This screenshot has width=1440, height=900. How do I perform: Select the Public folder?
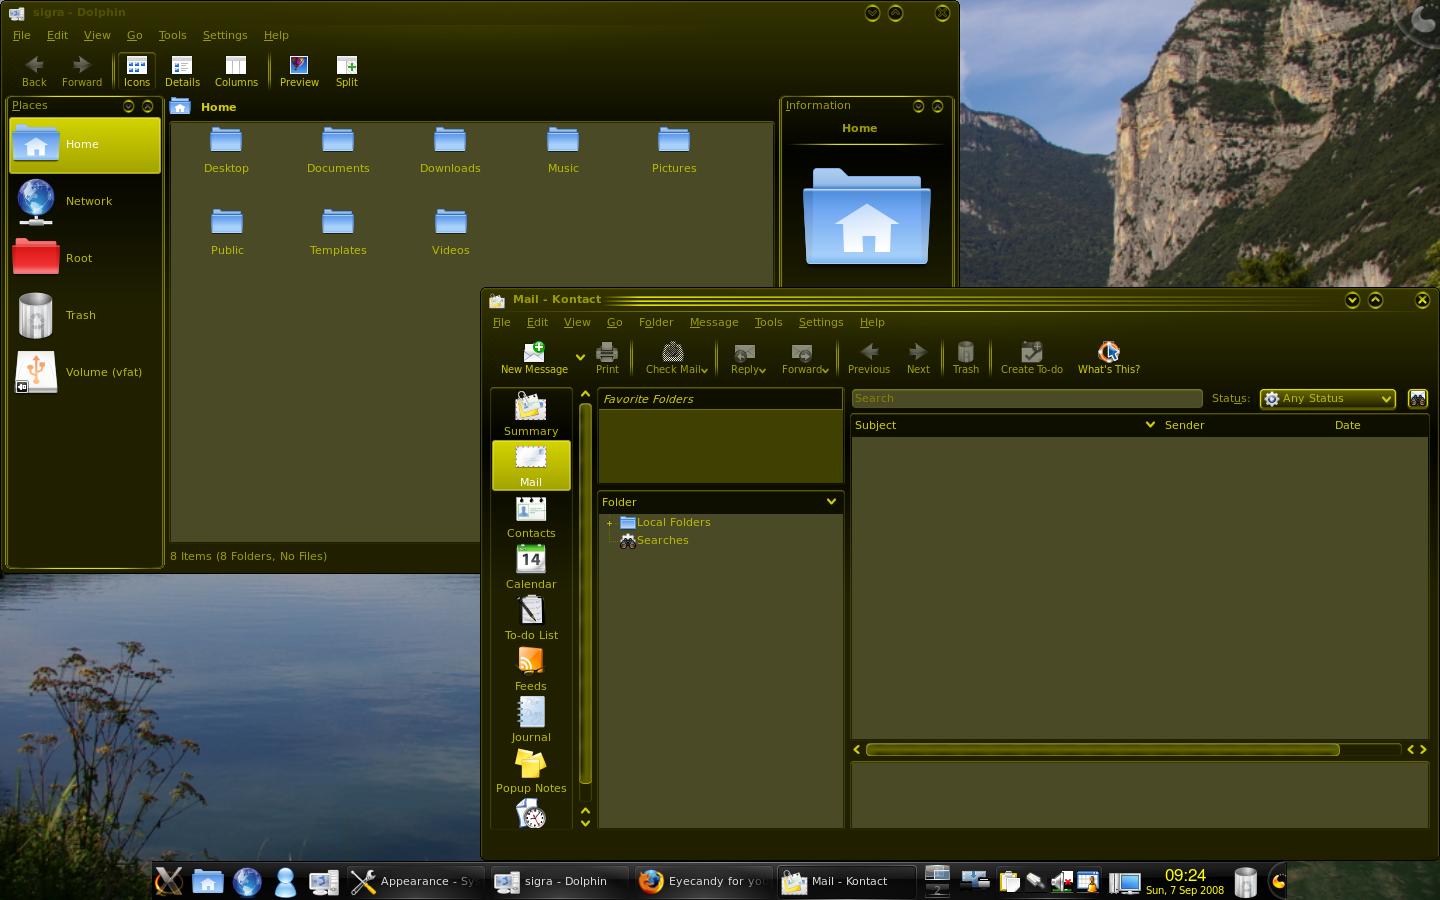227,232
